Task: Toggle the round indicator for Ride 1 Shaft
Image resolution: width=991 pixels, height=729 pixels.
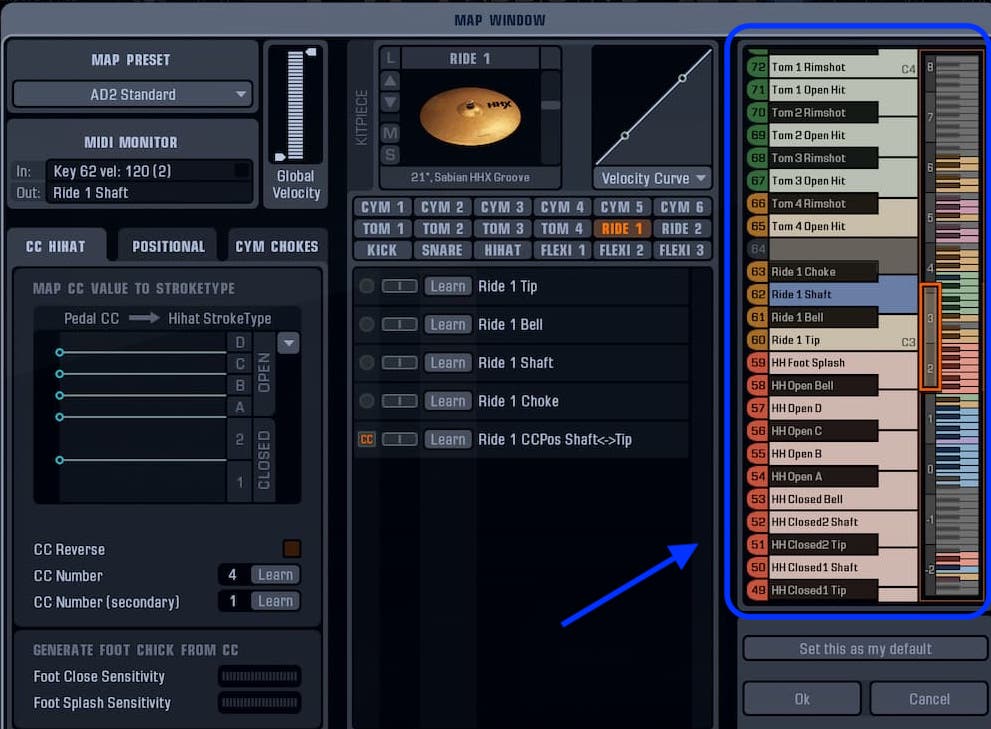Action: (x=367, y=363)
